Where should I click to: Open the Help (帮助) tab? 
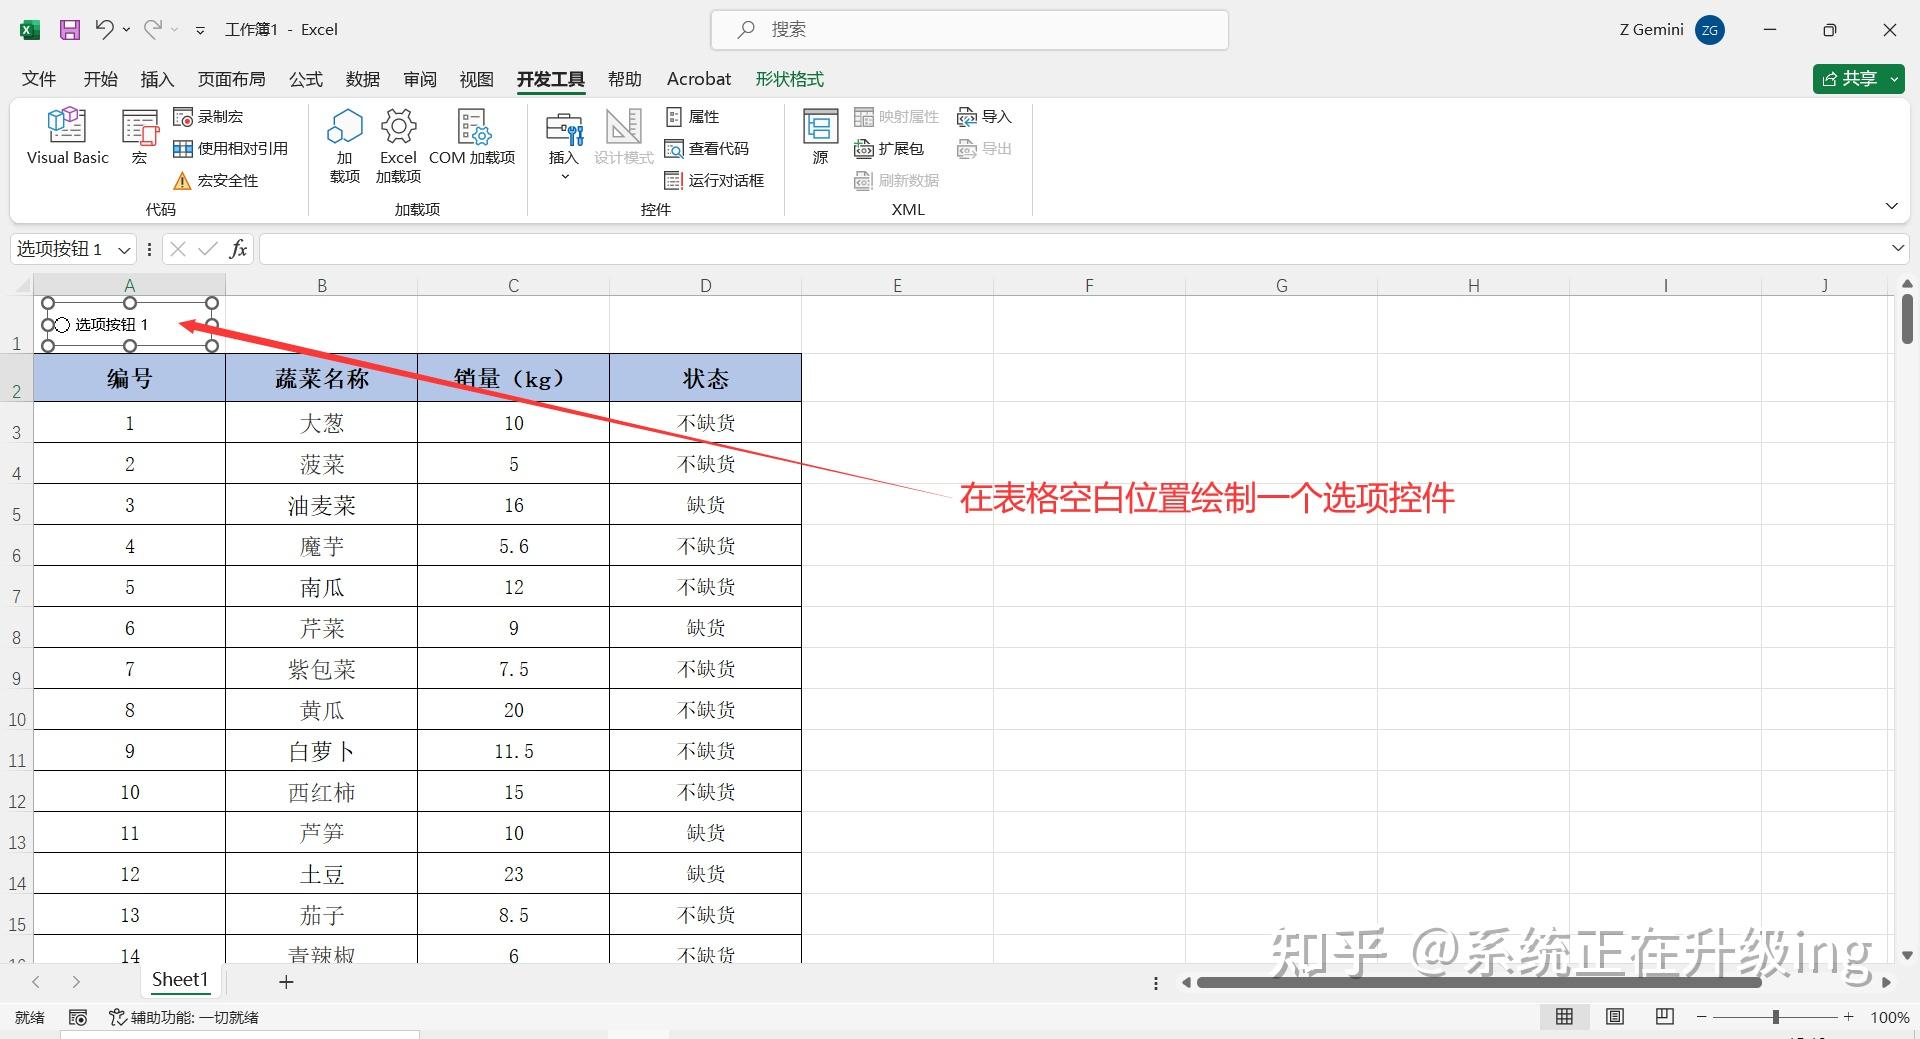click(625, 79)
